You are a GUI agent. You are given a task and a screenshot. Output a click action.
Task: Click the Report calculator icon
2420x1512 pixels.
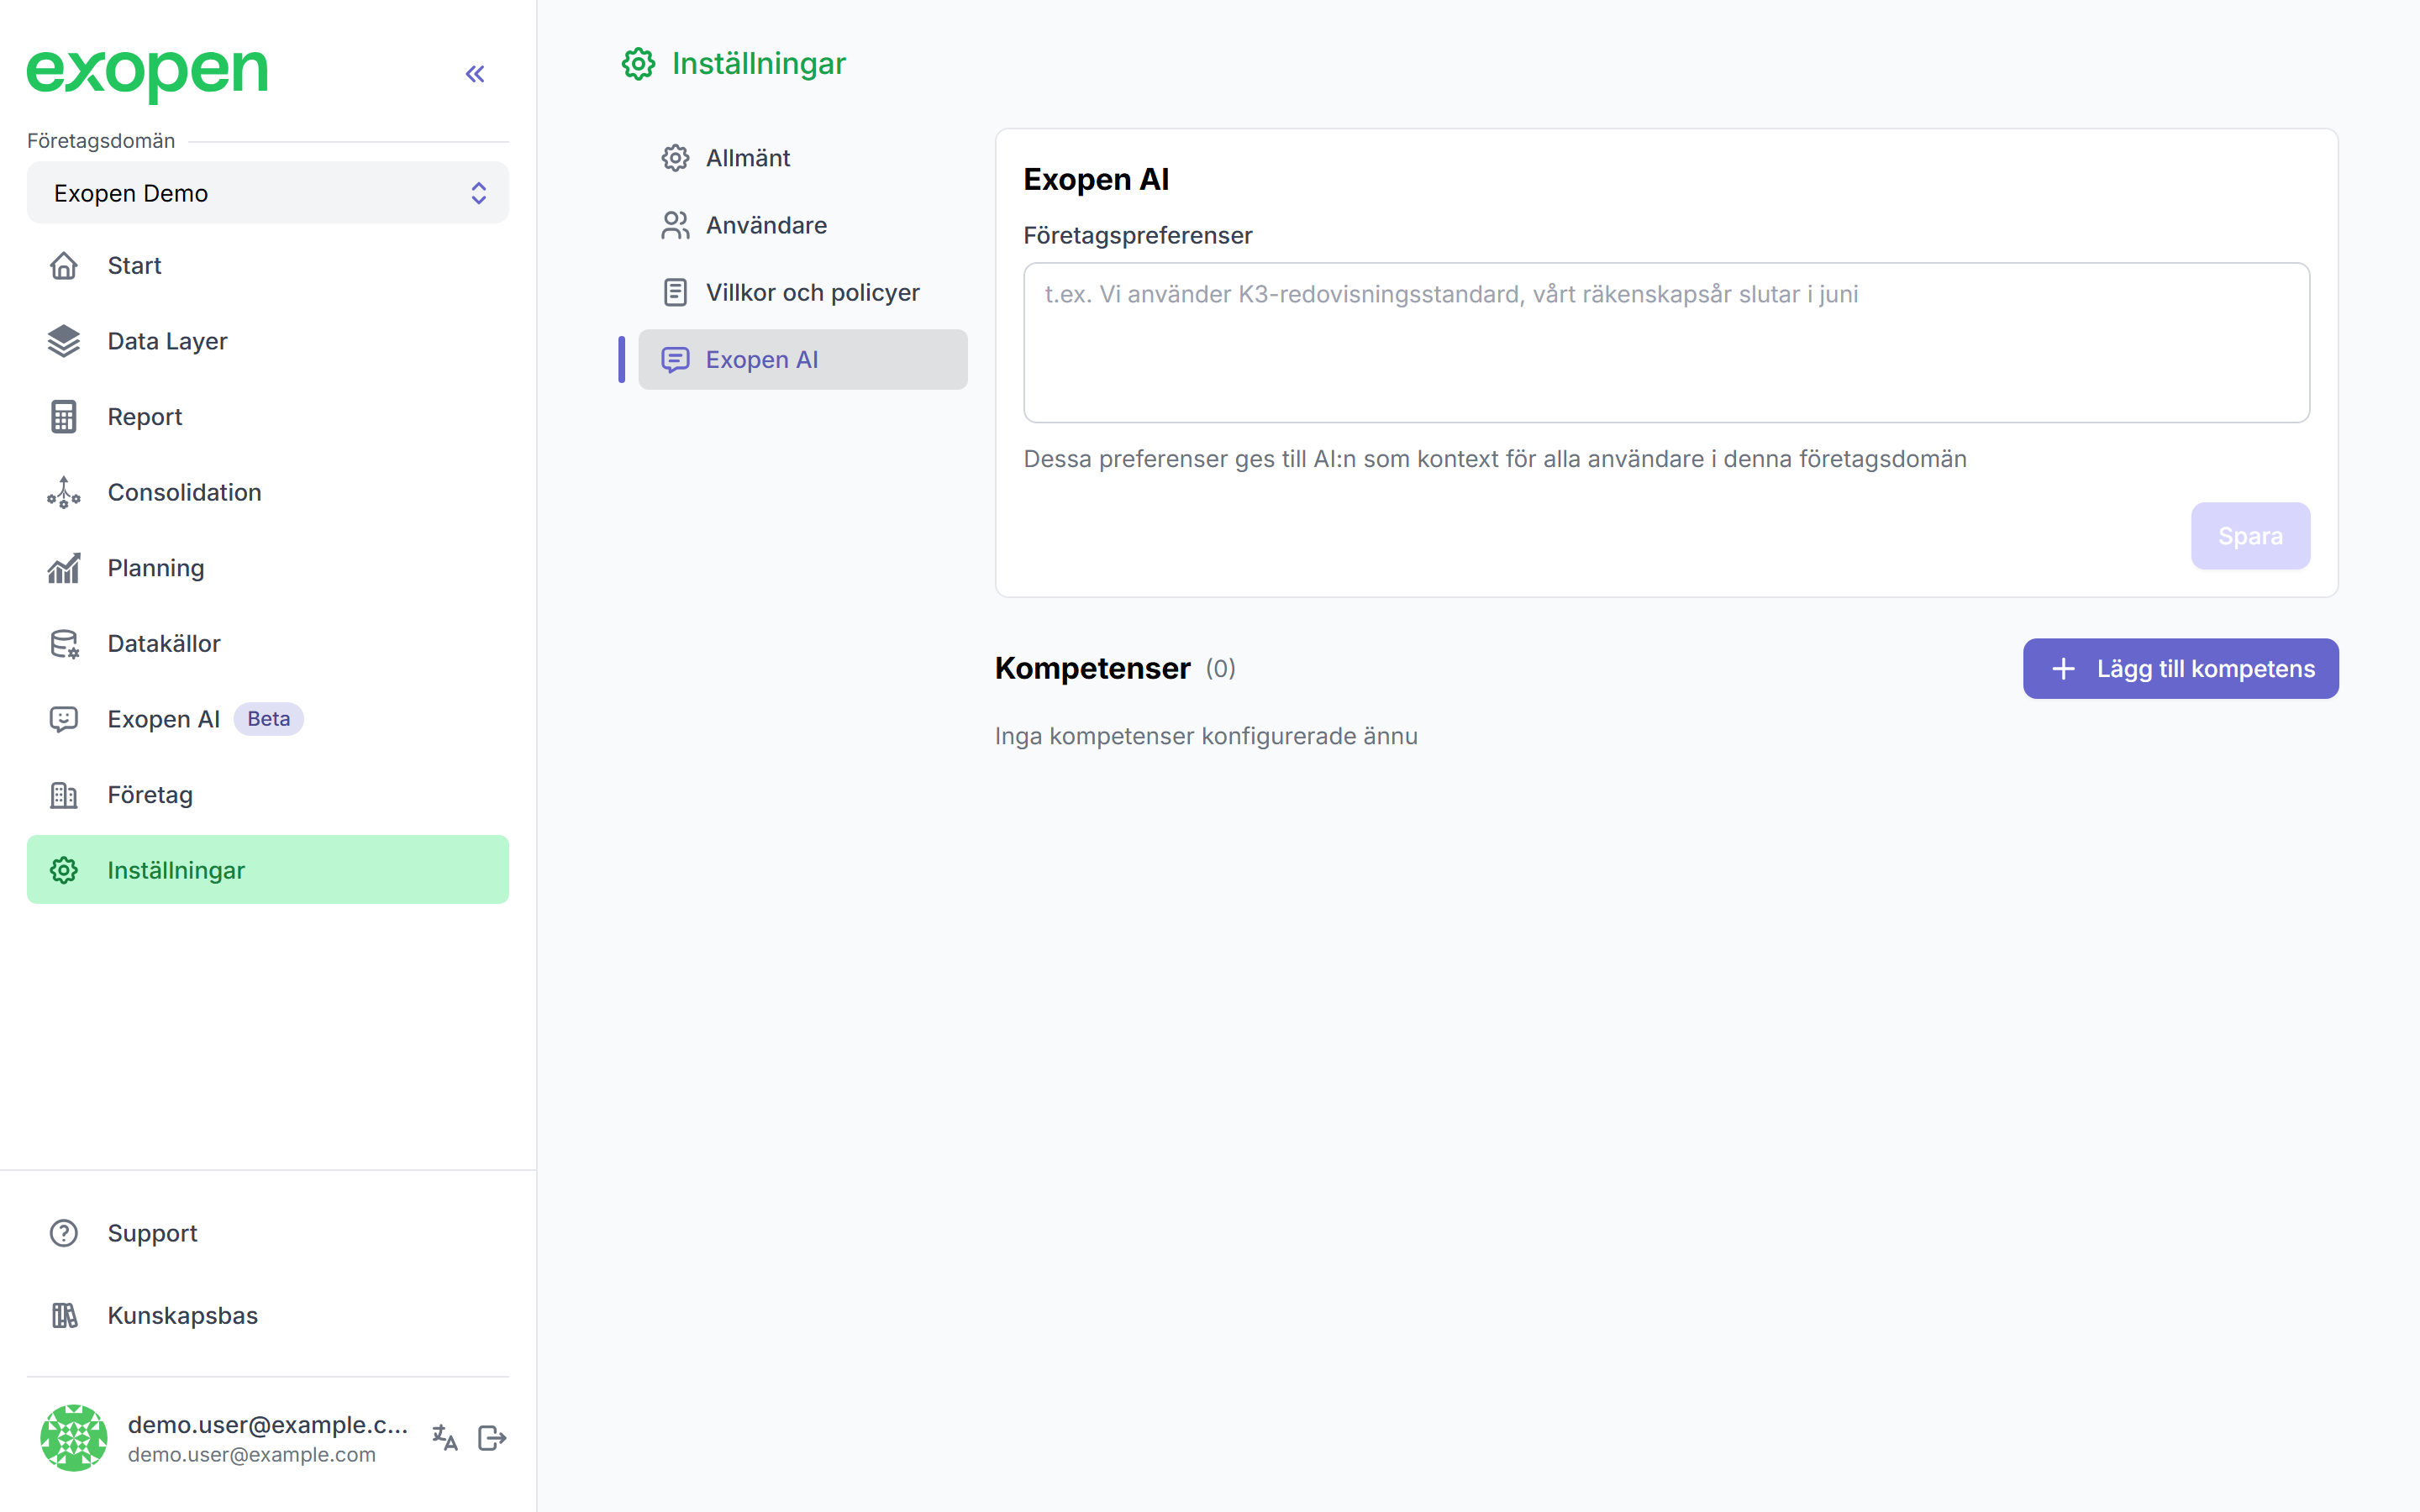[64, 417]
